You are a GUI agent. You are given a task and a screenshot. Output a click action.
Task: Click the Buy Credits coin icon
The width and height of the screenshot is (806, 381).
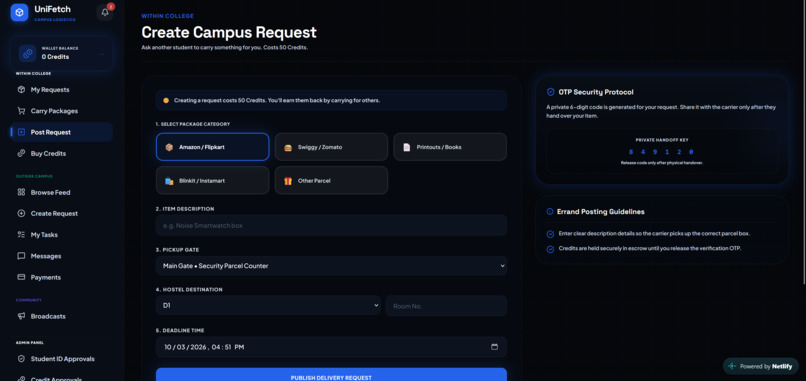[21, 153]
